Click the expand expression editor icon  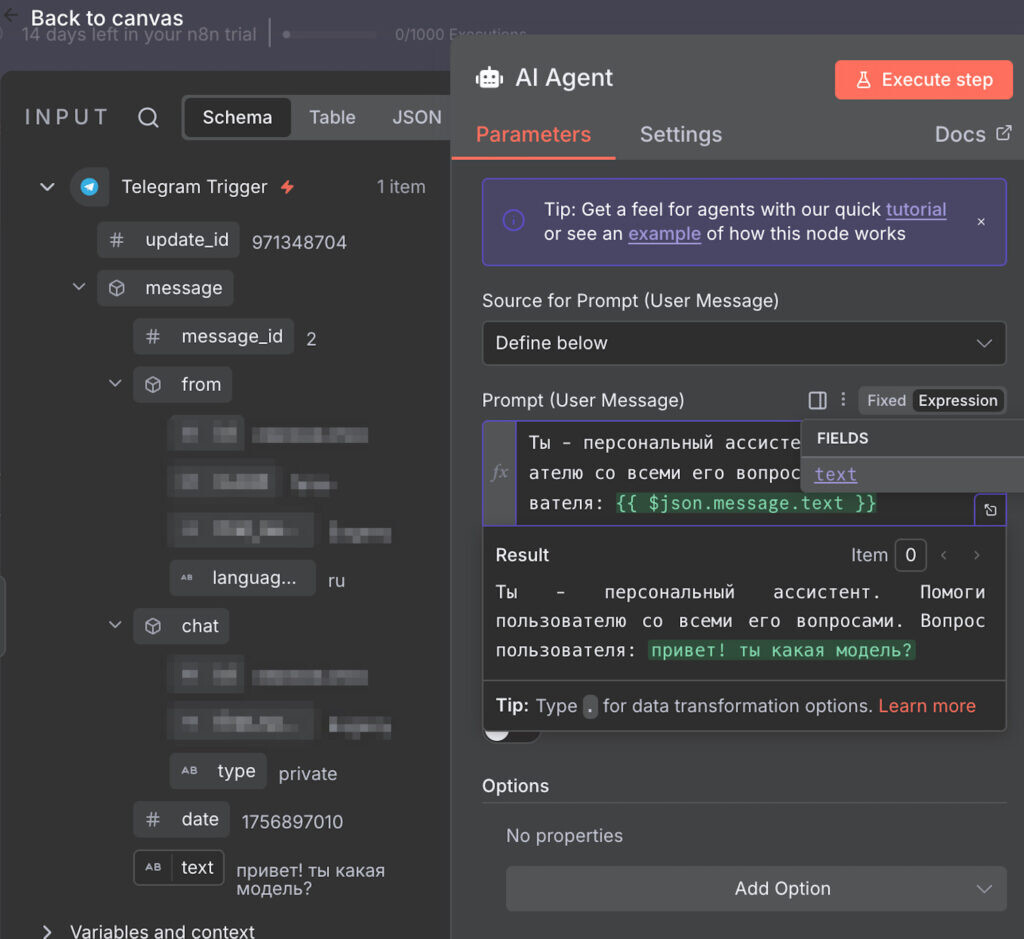(990, 510)
